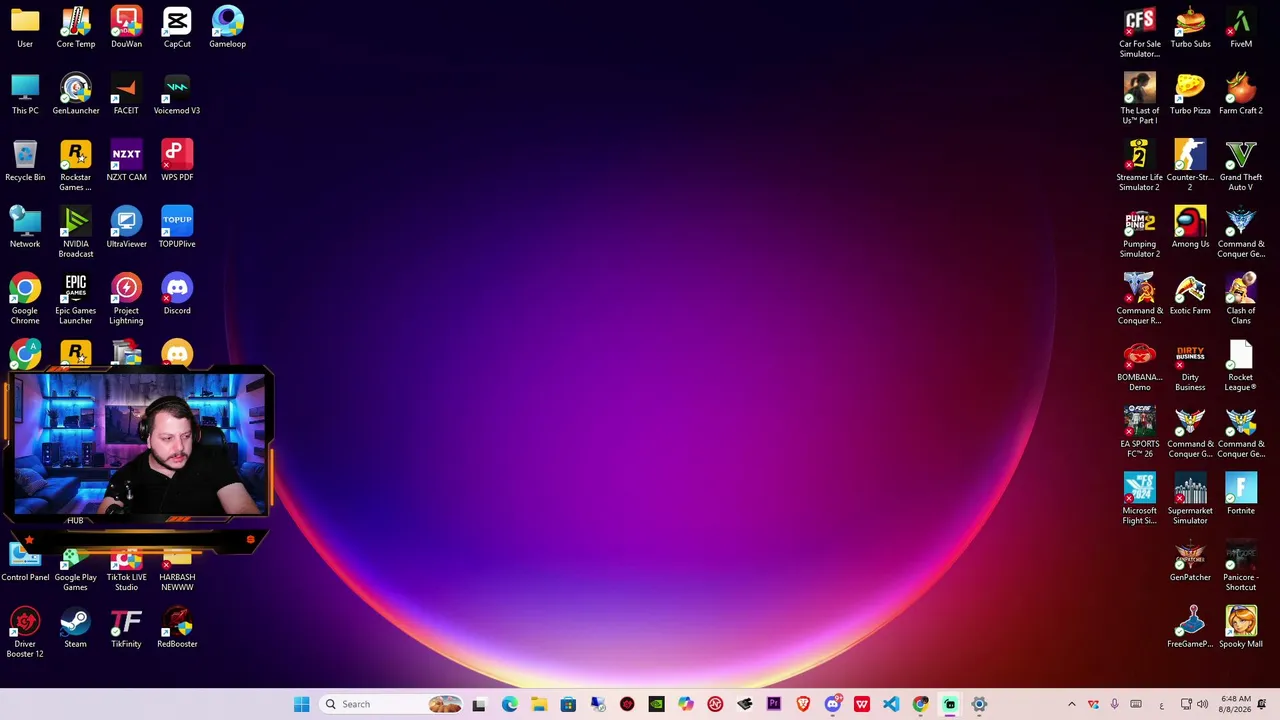1280x720 pixels.
Task: Open Windows Settings gear in the taskbar
Action: 979,704
